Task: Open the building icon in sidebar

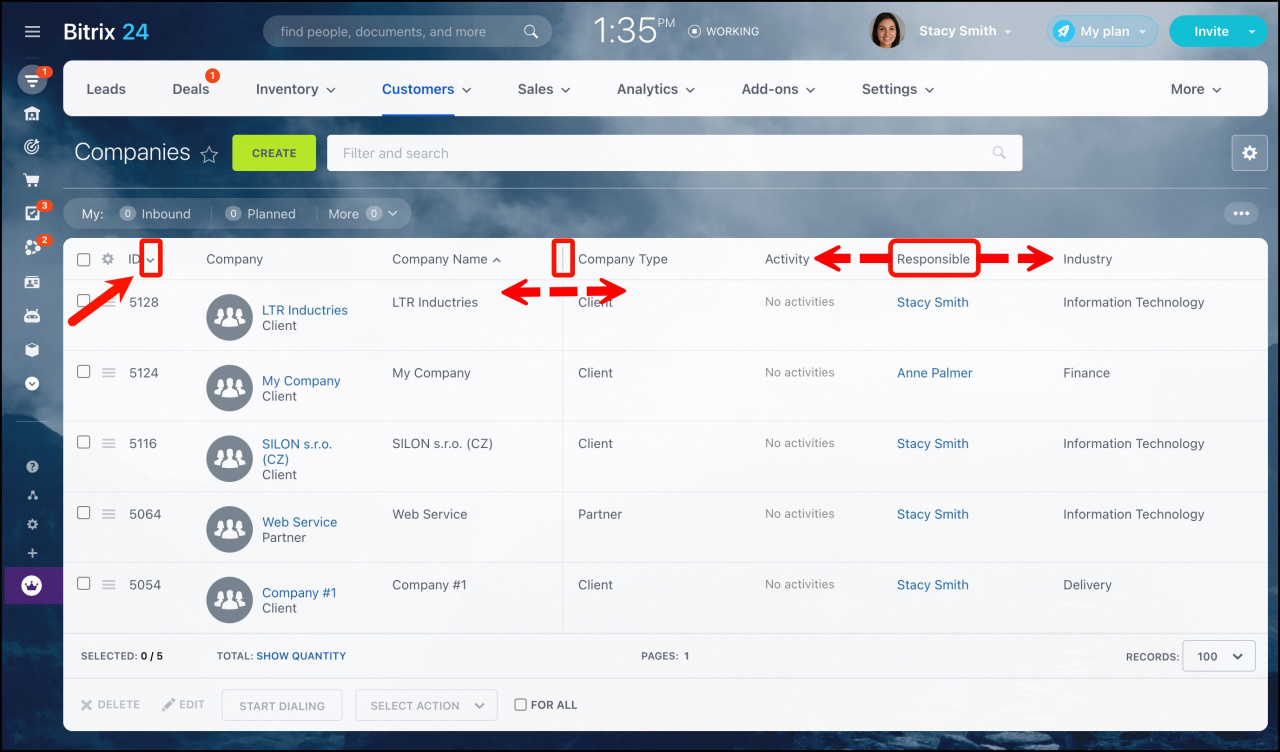Action: tap(32, 113)
